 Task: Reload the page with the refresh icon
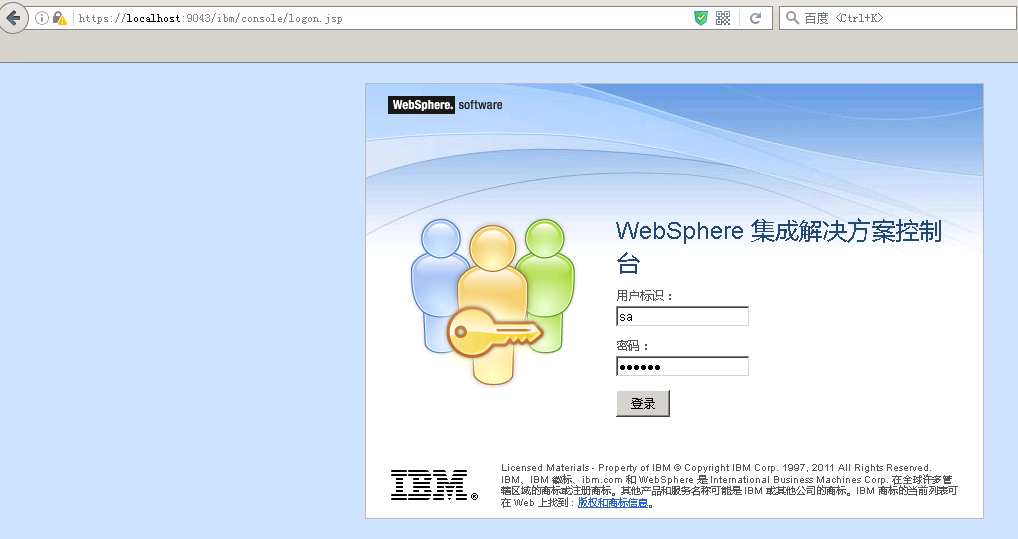tap(755, 18)
